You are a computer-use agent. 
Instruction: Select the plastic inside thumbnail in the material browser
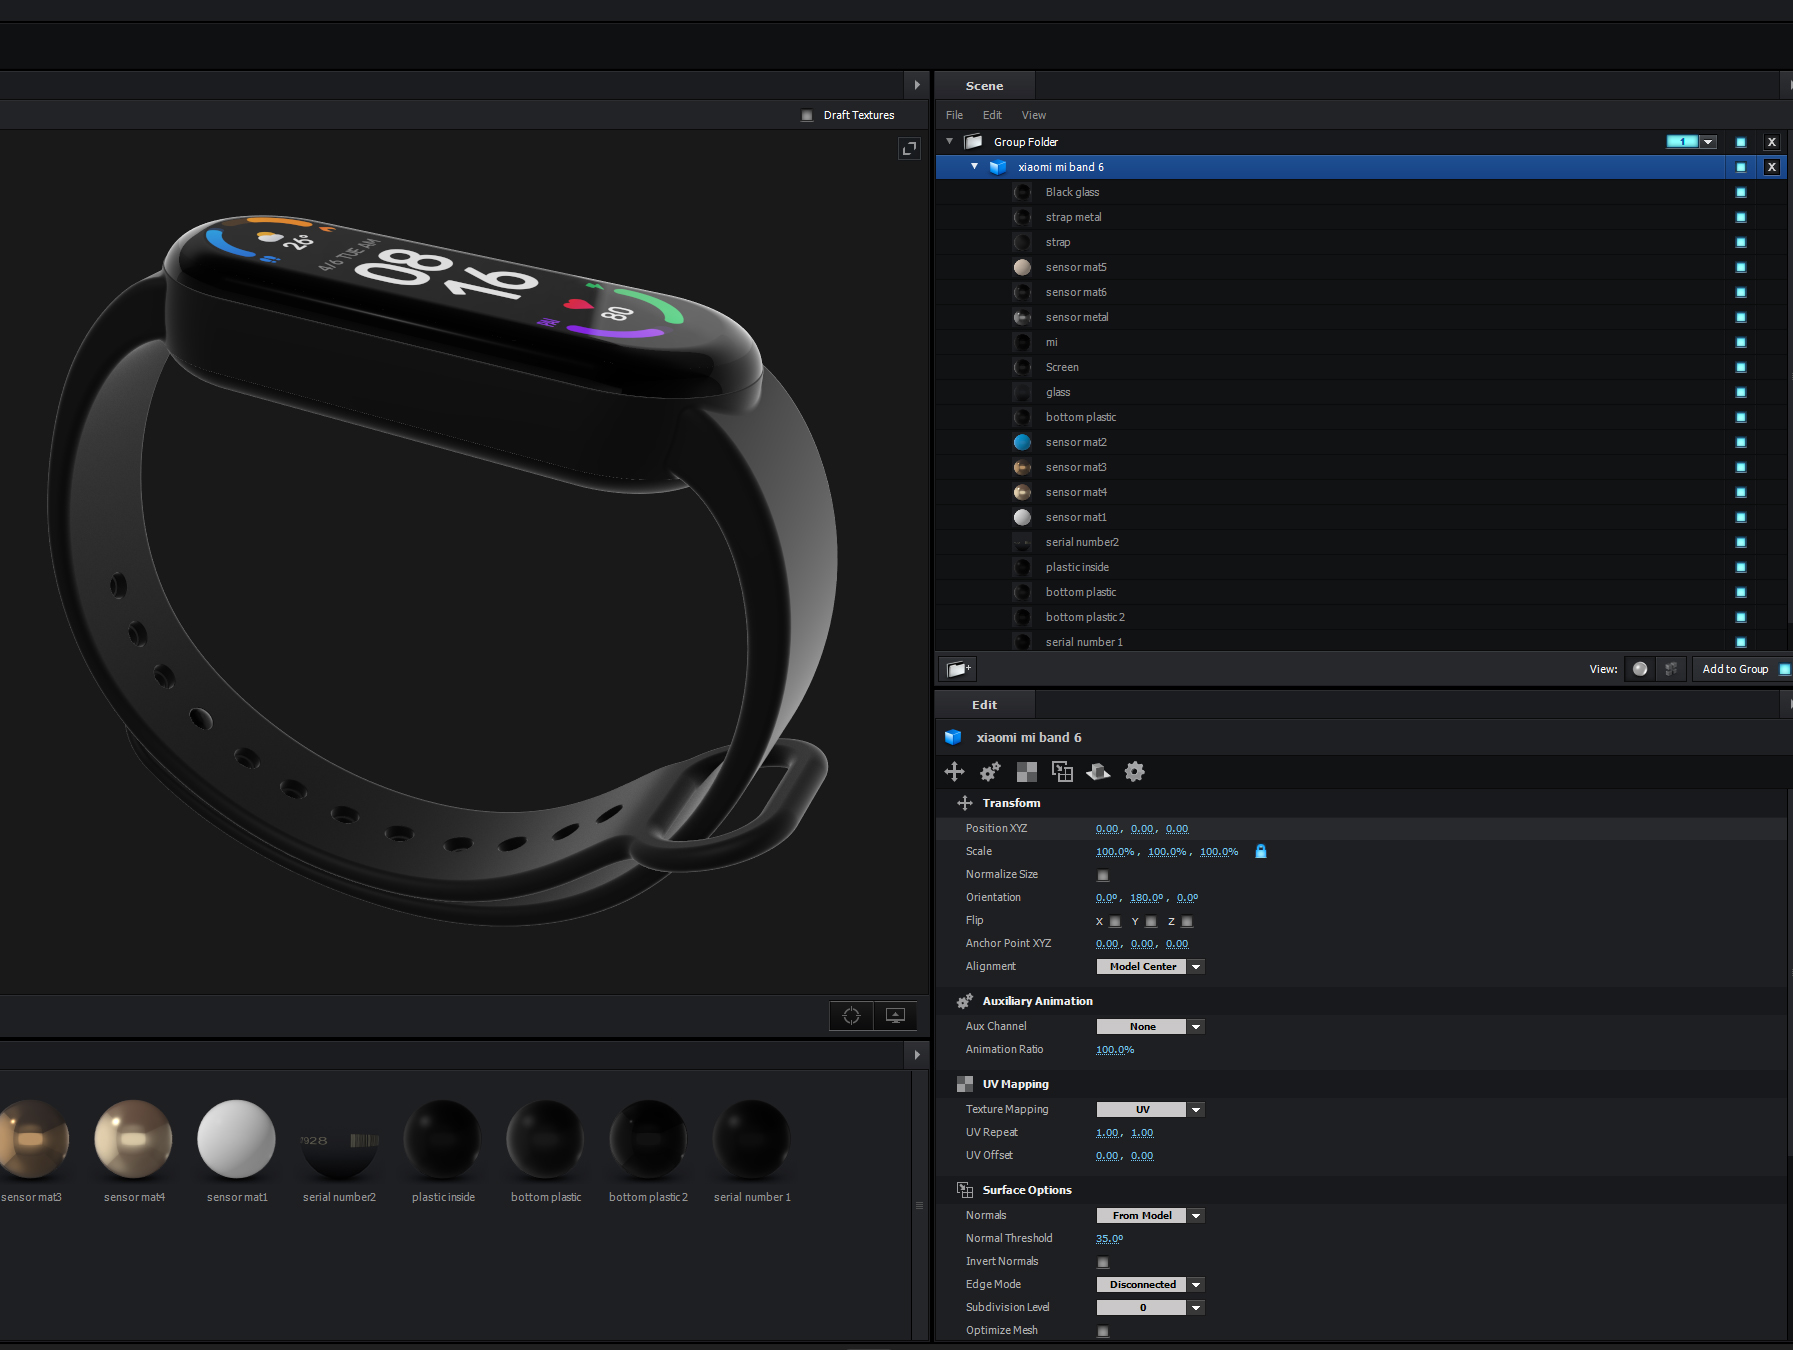point(443,1139)
